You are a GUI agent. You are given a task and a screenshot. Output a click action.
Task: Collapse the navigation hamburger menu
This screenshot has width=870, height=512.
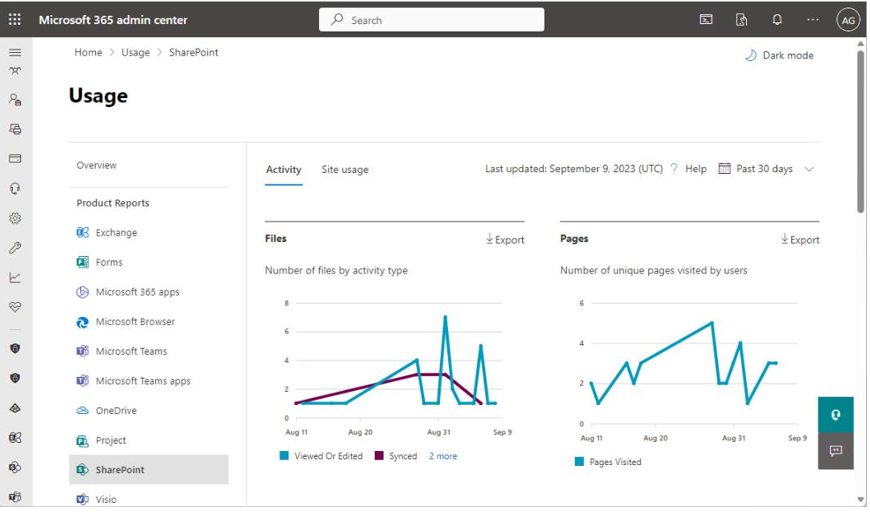15,52
